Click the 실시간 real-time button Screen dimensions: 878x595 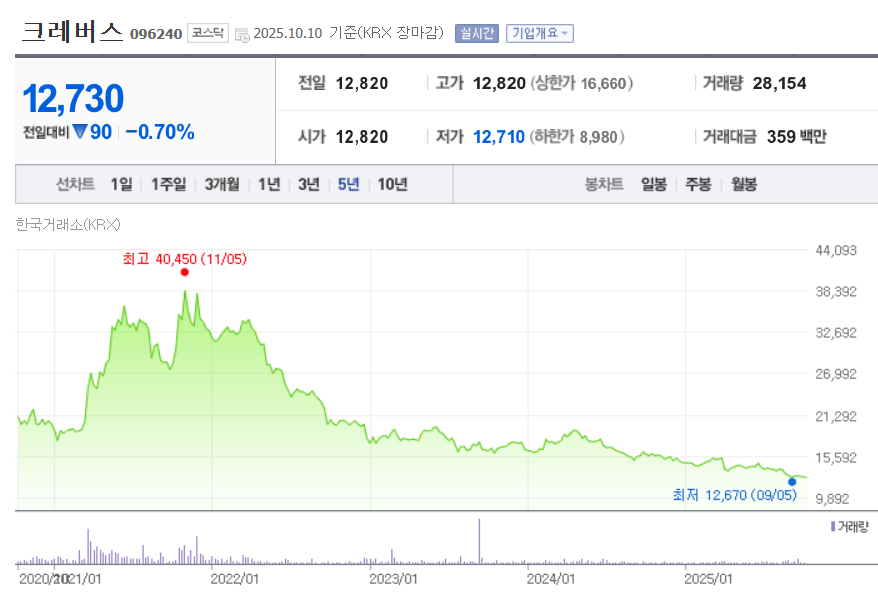click(x=477, y=34)
